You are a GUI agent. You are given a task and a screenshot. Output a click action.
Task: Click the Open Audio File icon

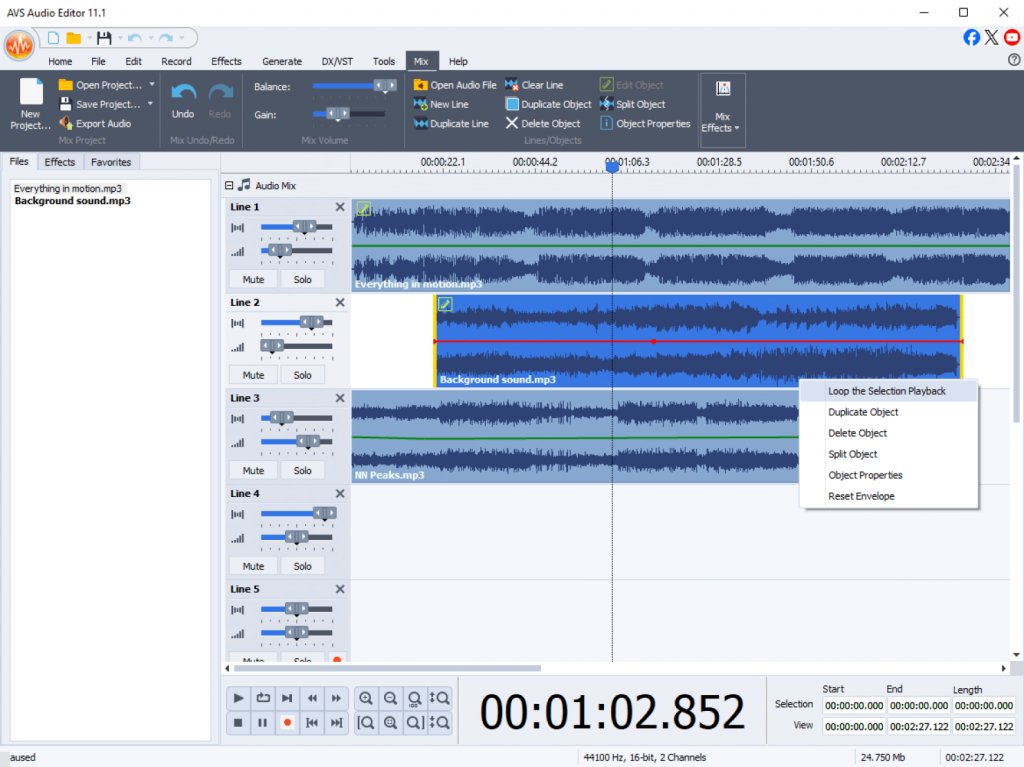coord(421,85)
